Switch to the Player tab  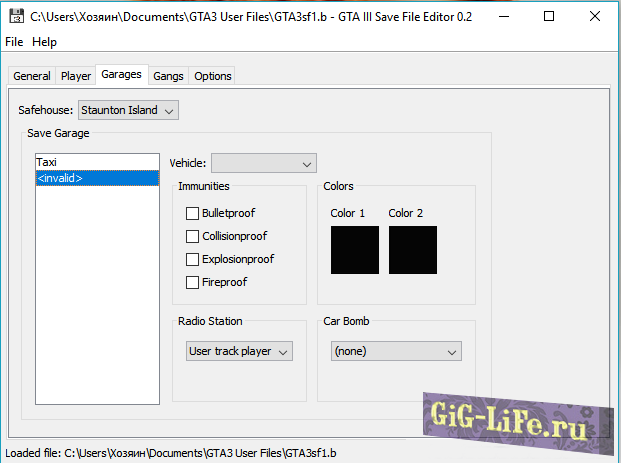click(76, 76)
